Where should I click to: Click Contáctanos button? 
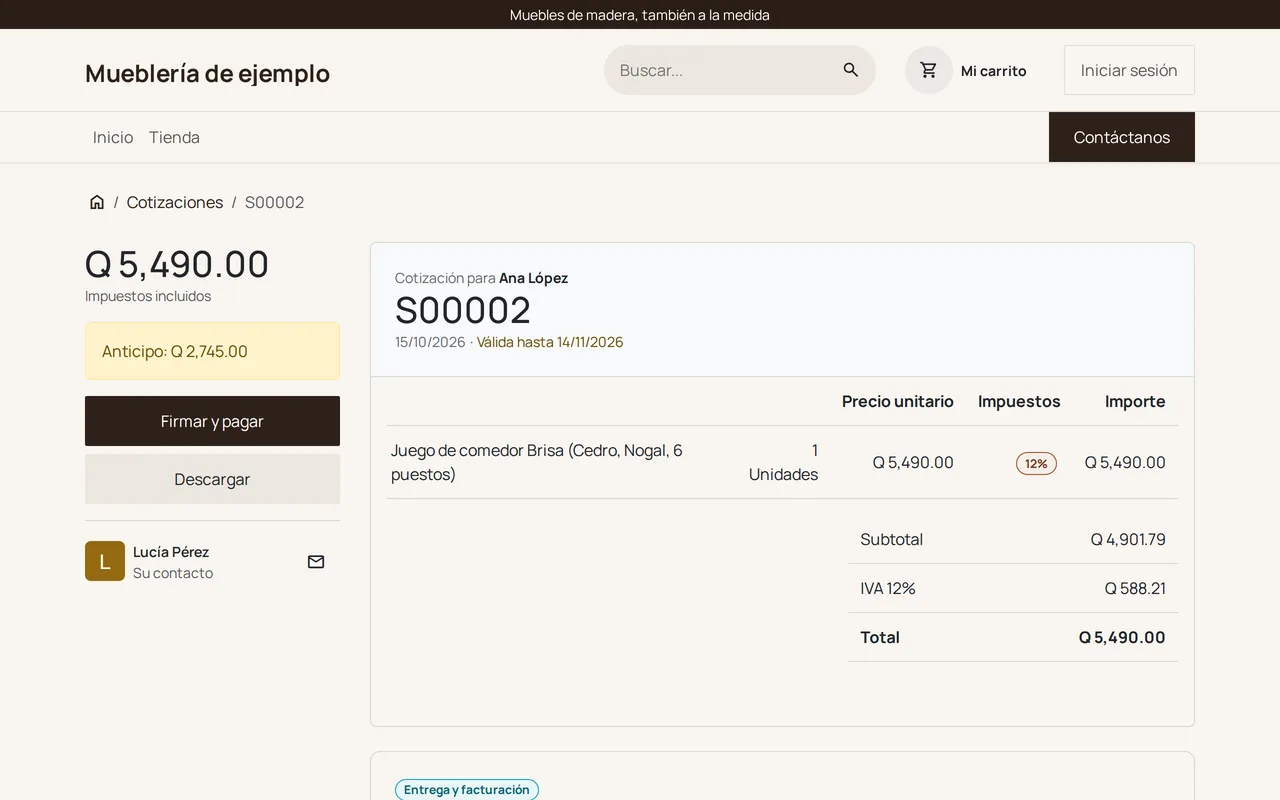tap(1122, 137)
